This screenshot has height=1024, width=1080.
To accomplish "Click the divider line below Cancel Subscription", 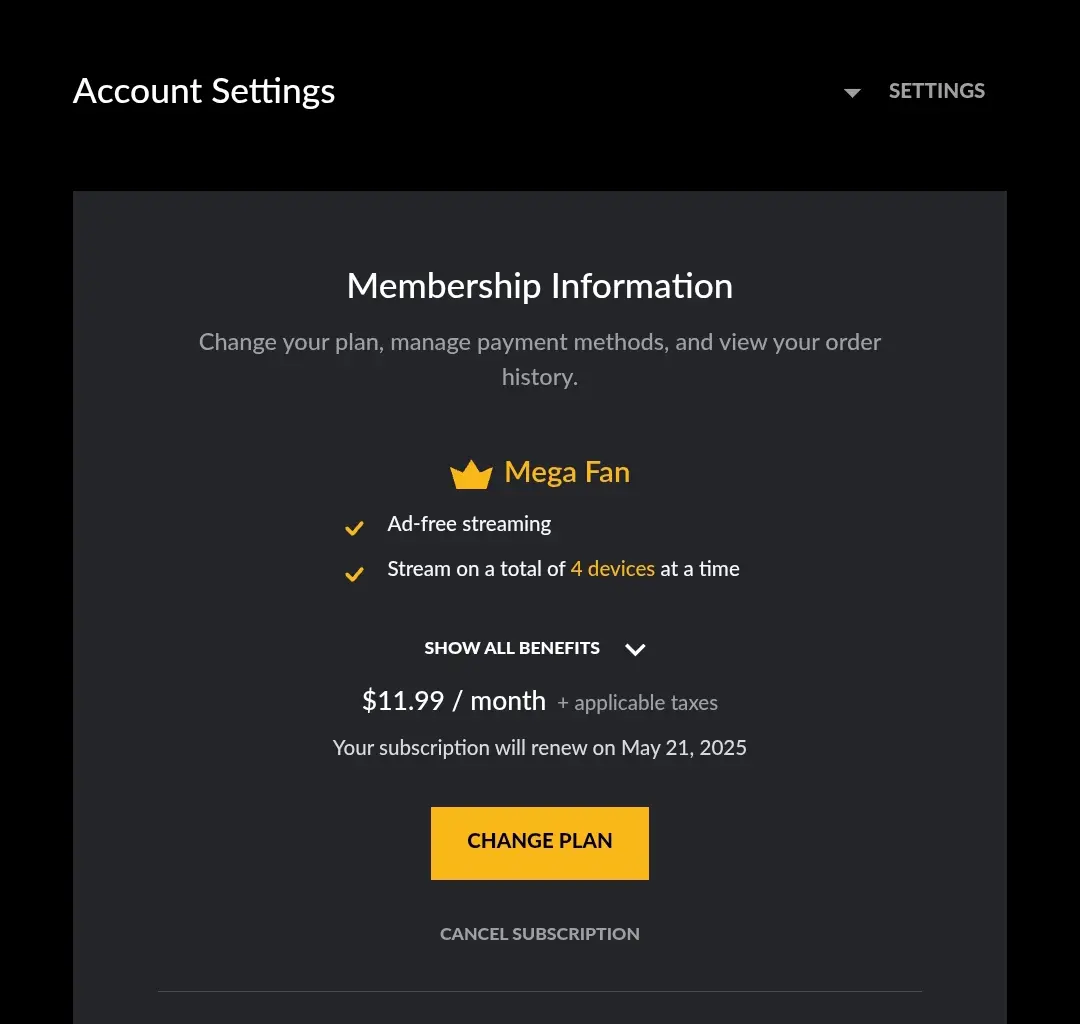I will click(x=540, y=992).
